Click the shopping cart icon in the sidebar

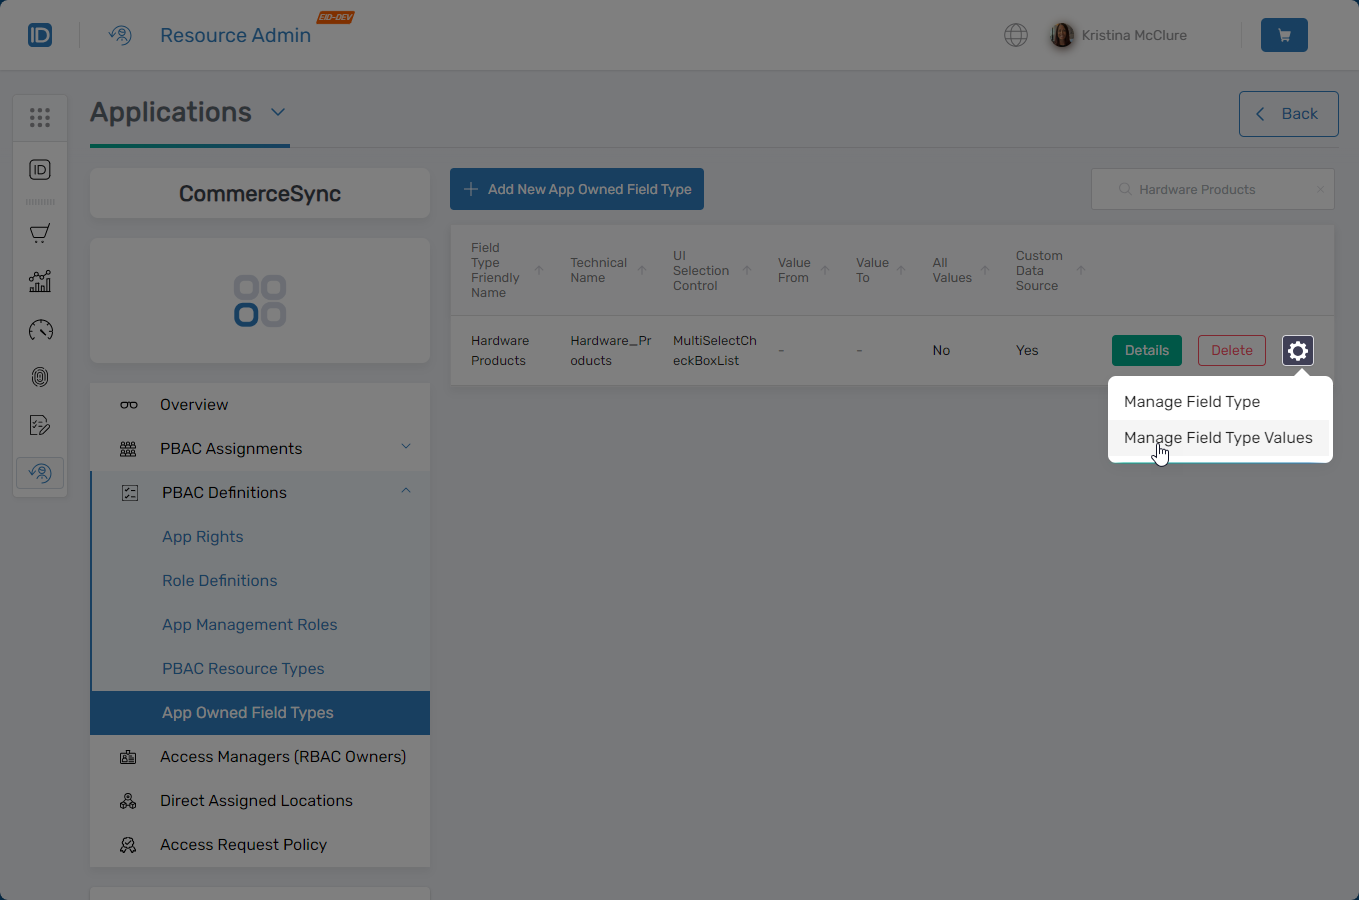40,232
